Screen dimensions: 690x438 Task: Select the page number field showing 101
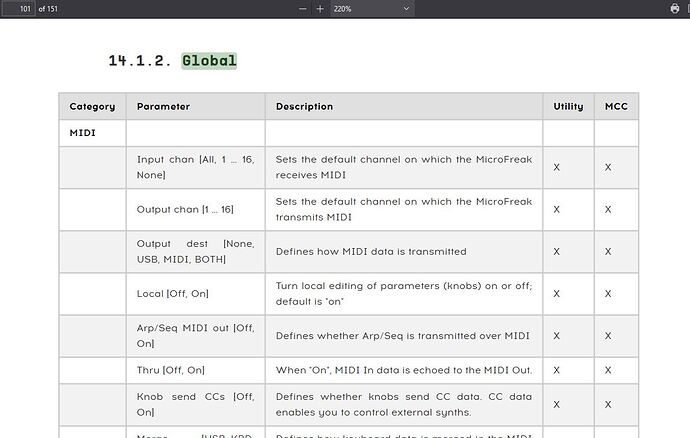click(19, 9)
